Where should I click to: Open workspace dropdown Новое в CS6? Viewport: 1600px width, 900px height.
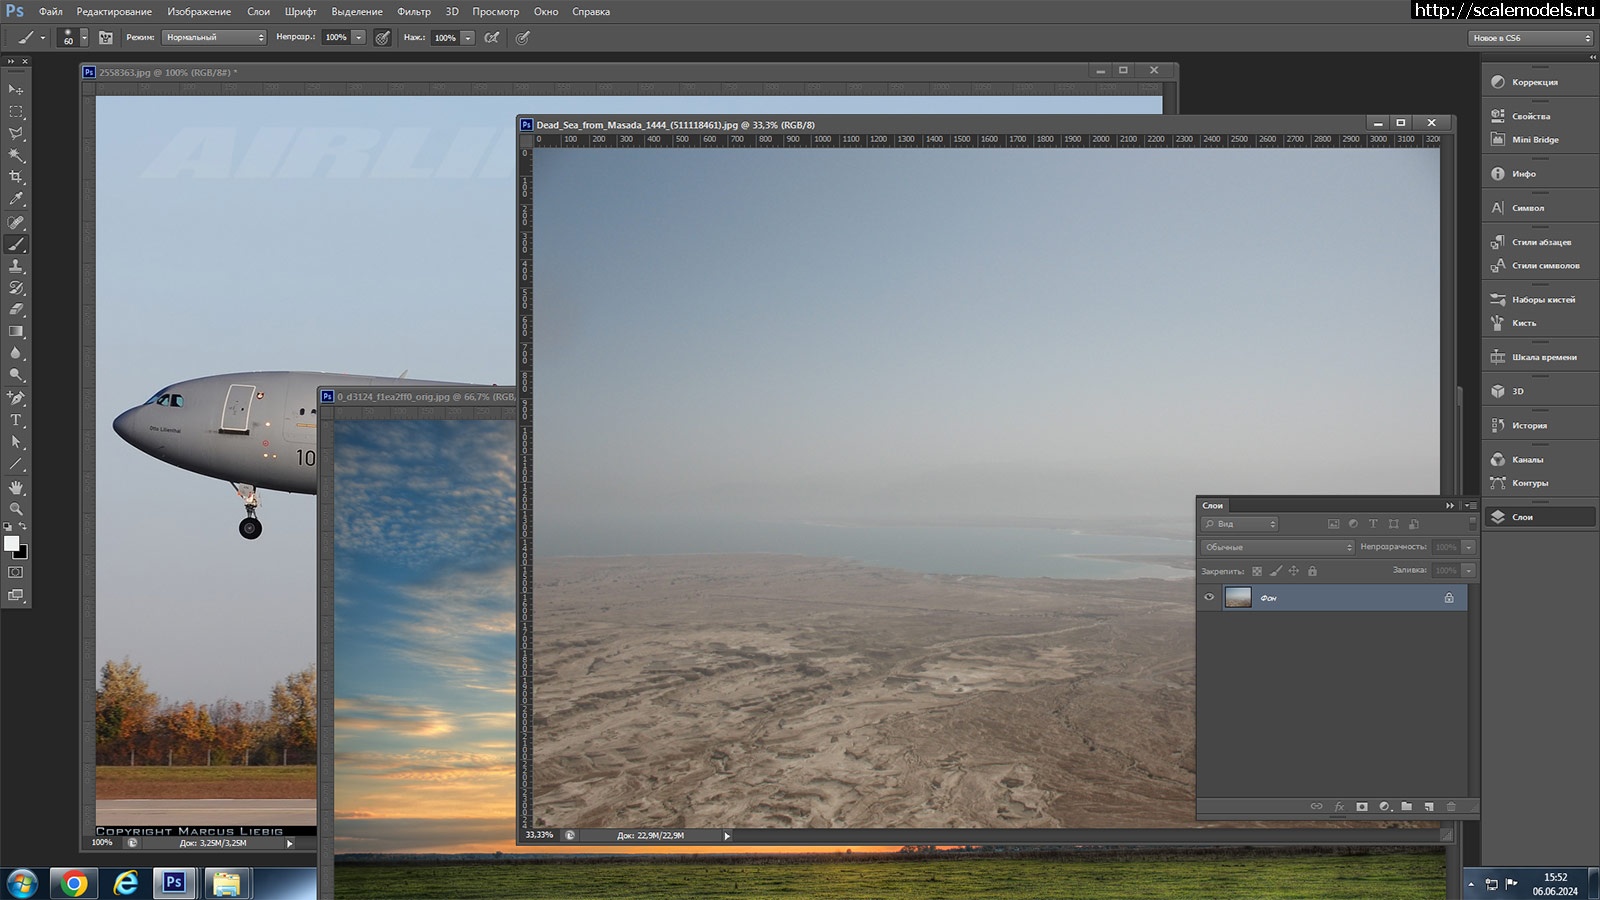point(1531,38)
